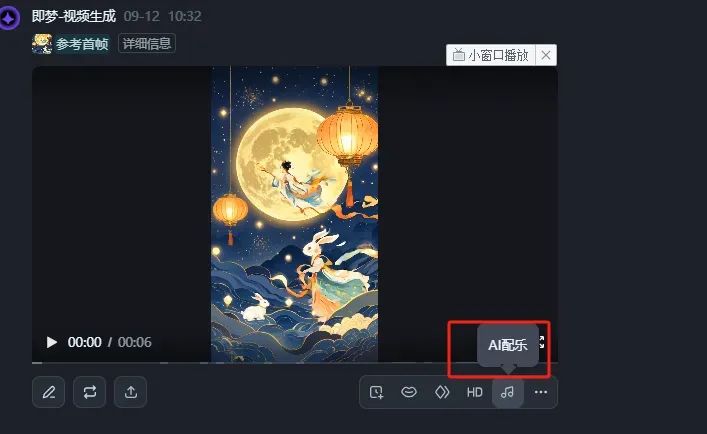Click the 参考首帧 reference thumbnail
Image resolution: width=707 pixels, height=434 pixels.
(42, 44)
